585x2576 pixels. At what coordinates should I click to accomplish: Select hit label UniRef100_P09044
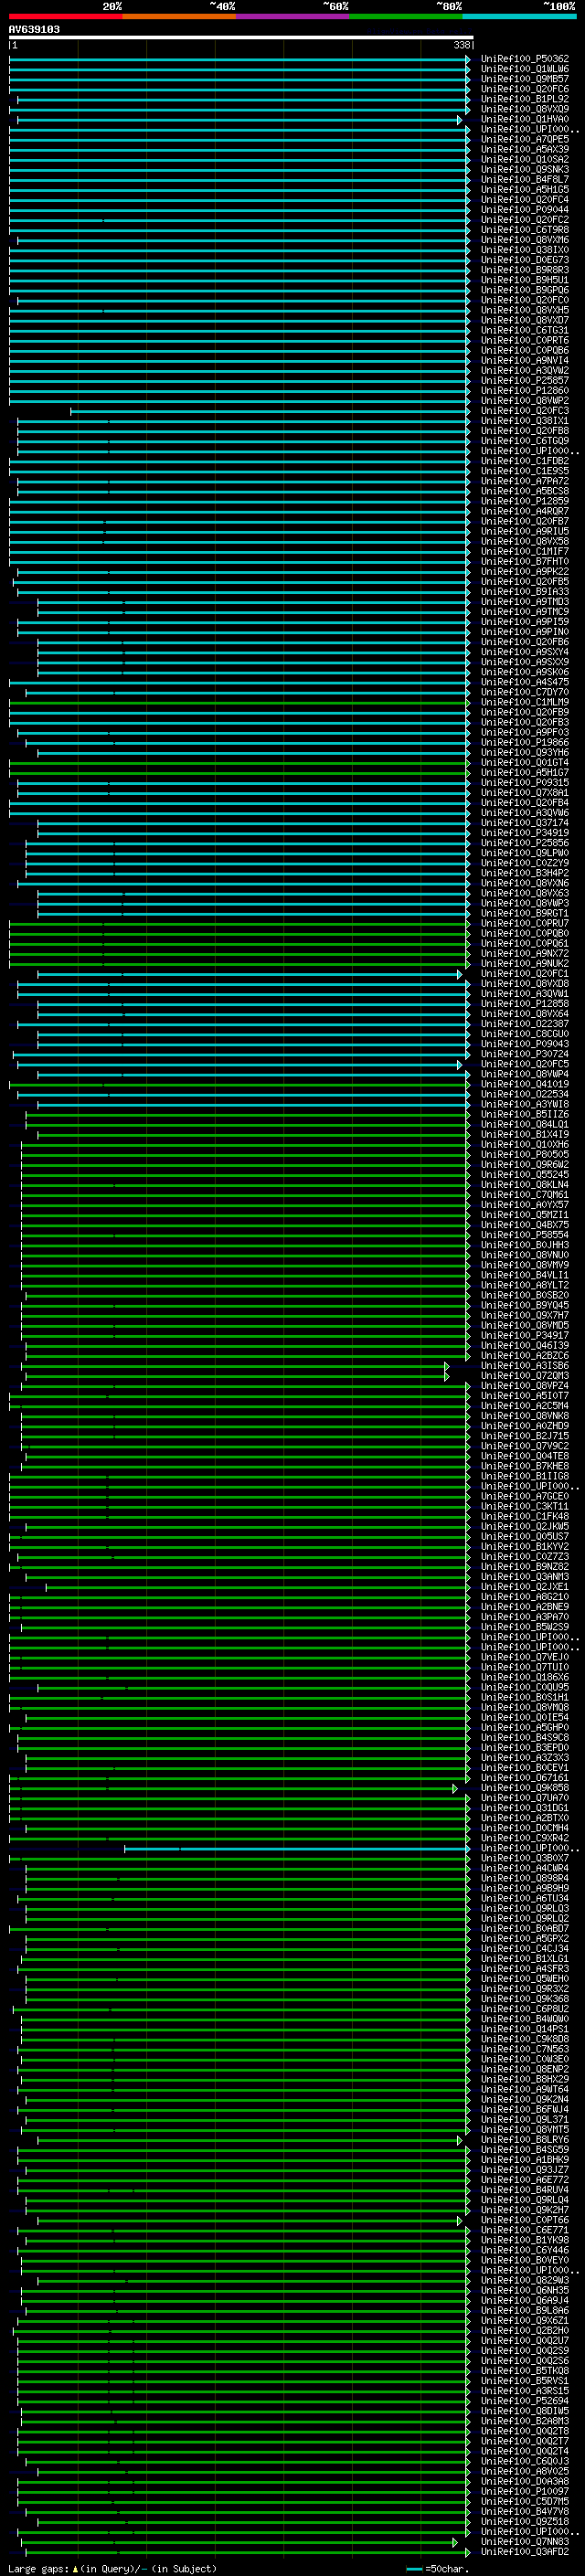pyautogui.click(x=525, y=210)
